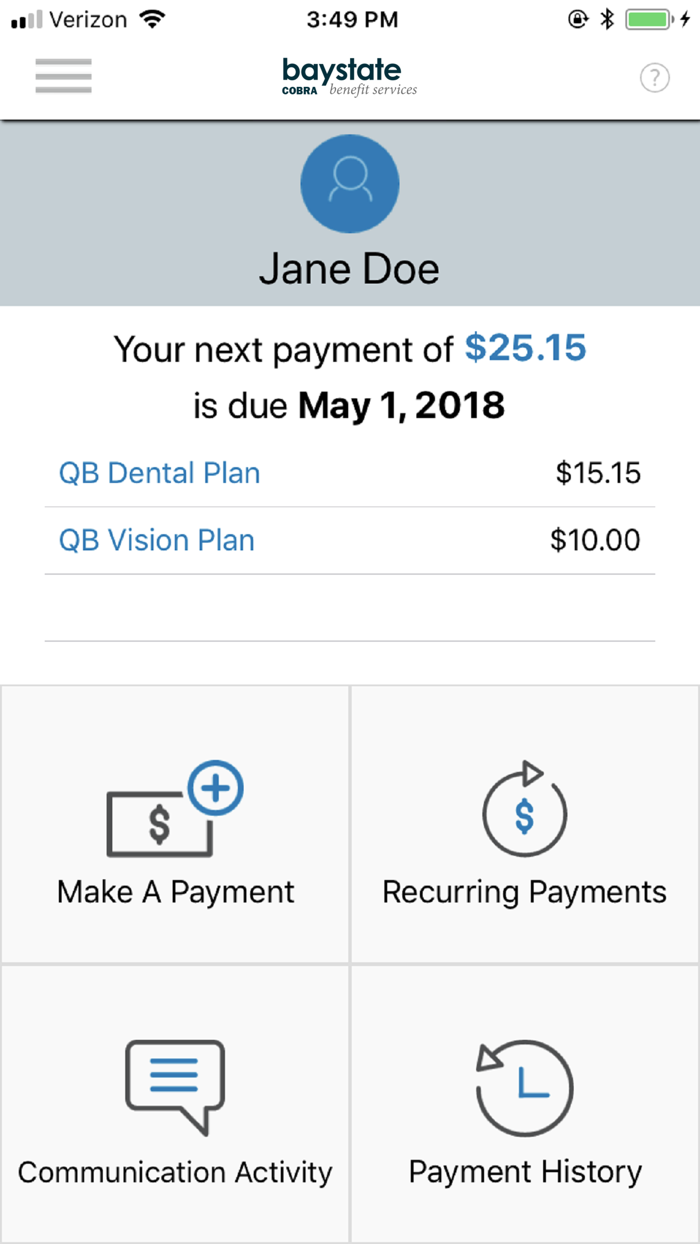
Task: Open the QB Vision Plan details
Action: point(156,539)
